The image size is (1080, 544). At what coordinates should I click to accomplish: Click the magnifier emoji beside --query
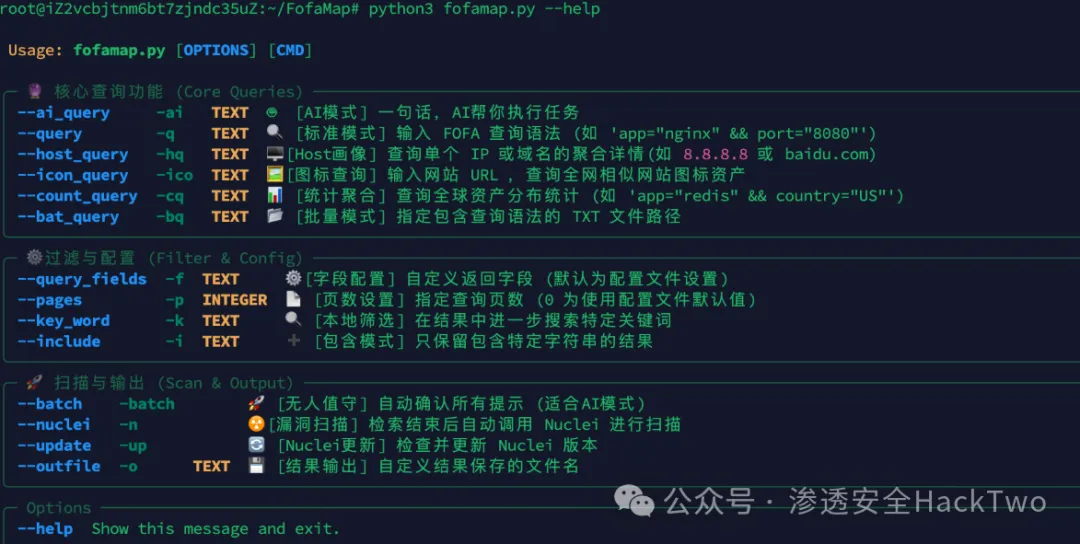(x=274, y=133)
